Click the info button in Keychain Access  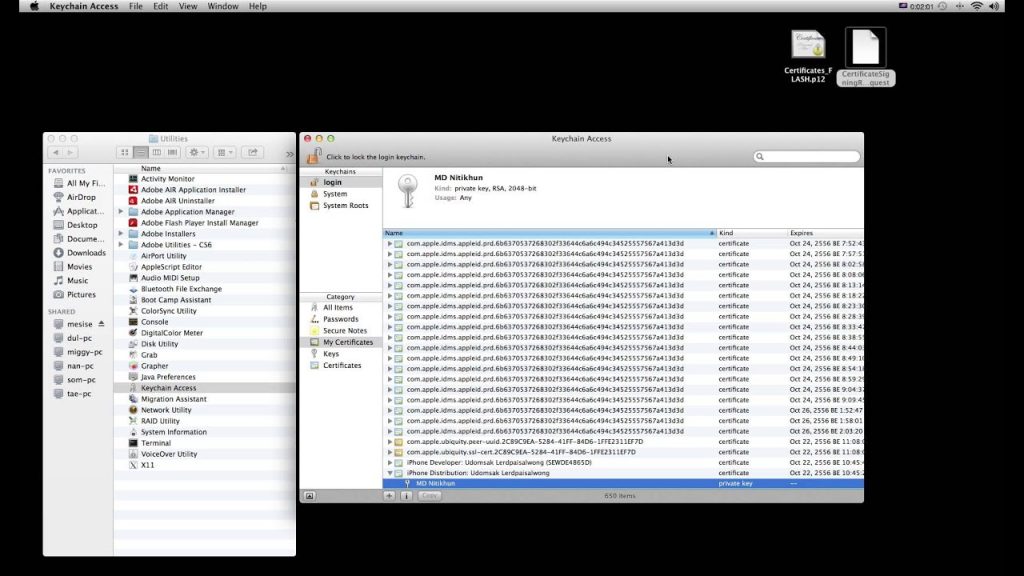[x=406, y=496]
